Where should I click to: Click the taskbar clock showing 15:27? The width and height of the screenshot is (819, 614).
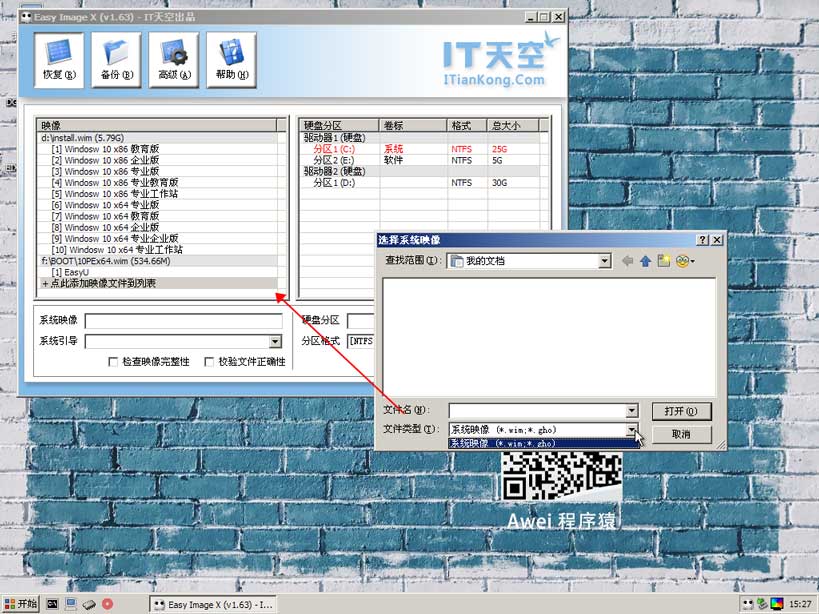point(801,604)
